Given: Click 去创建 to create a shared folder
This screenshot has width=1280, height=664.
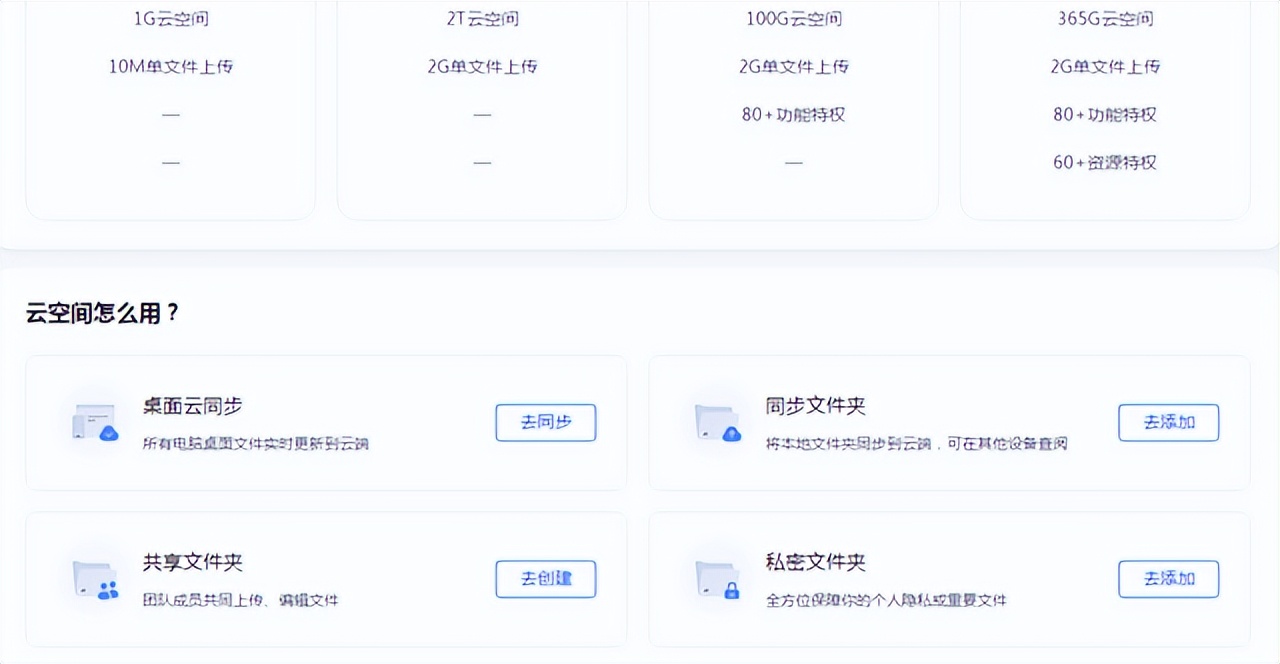Looking at the screenshot, I should 545,579.
